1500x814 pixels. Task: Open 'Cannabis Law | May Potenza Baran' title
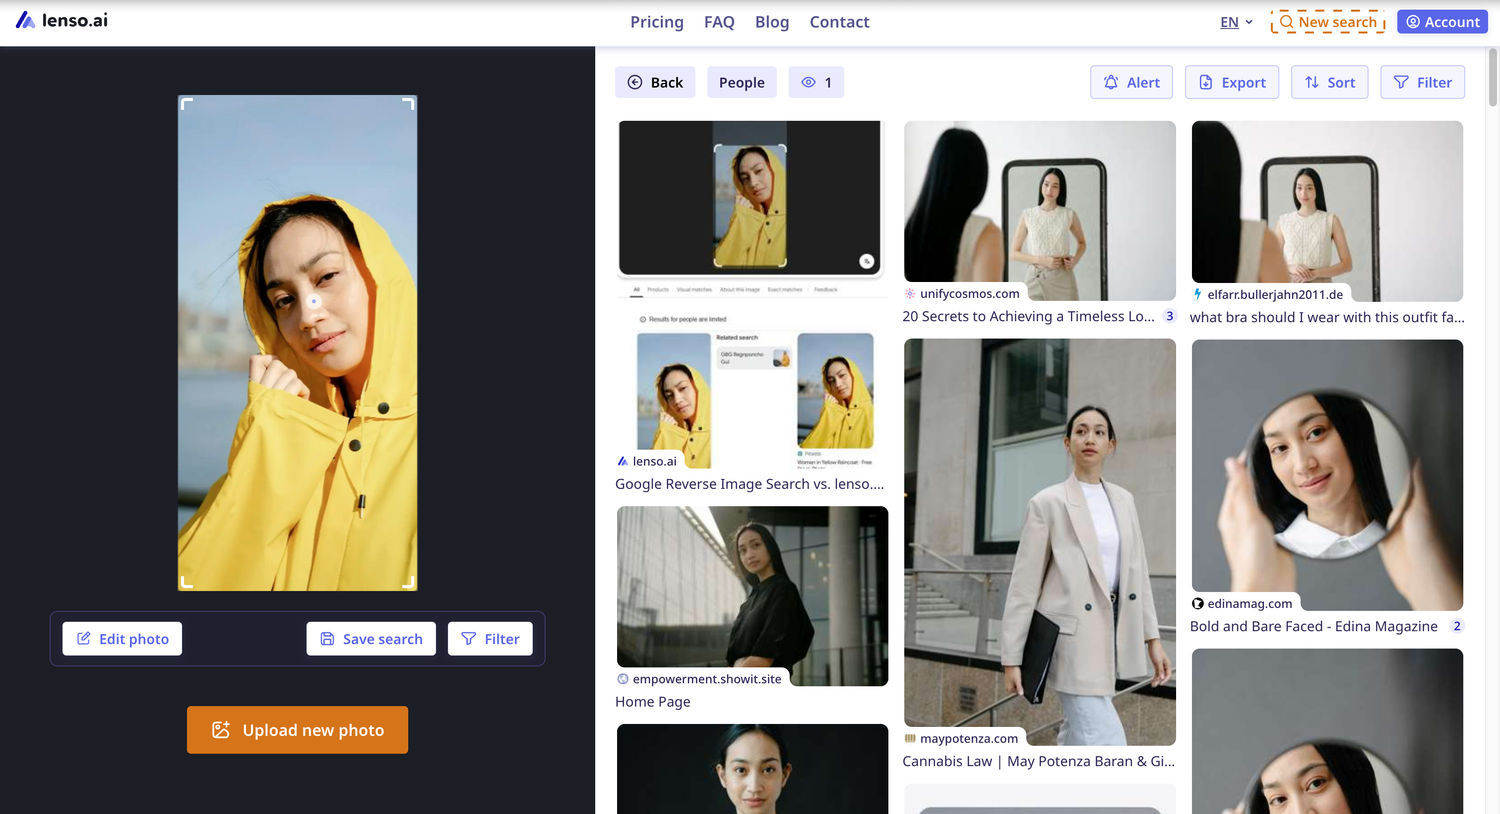tap(1039, 761)
